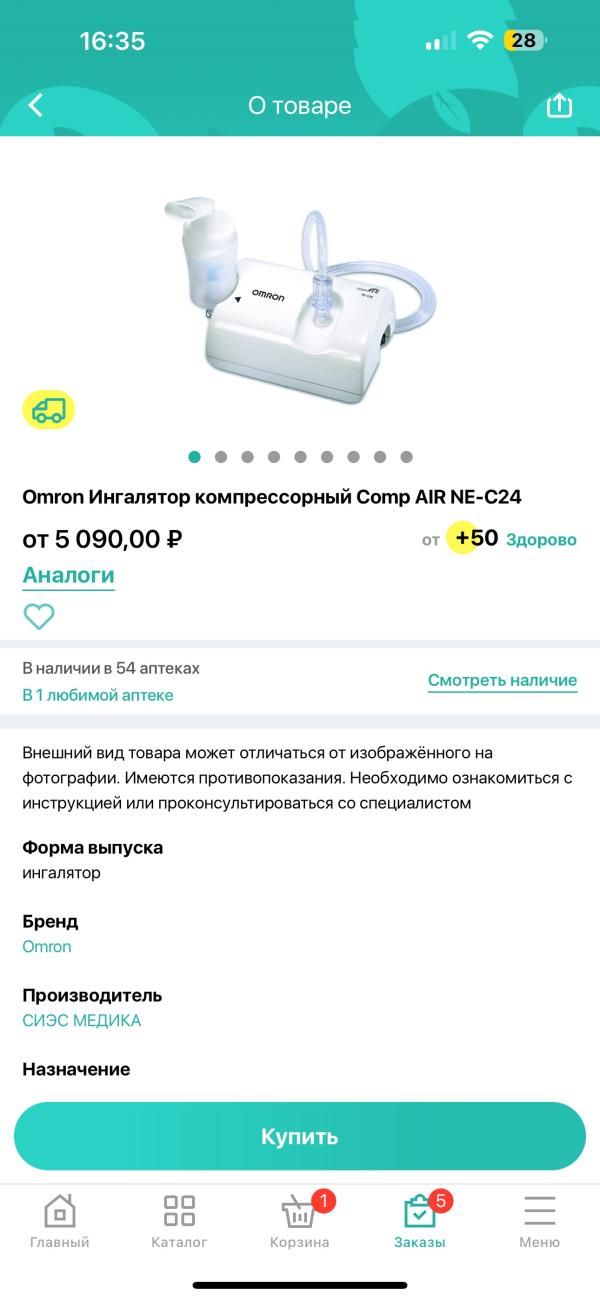Open the Каталог tab

(x=179, y=1221)
